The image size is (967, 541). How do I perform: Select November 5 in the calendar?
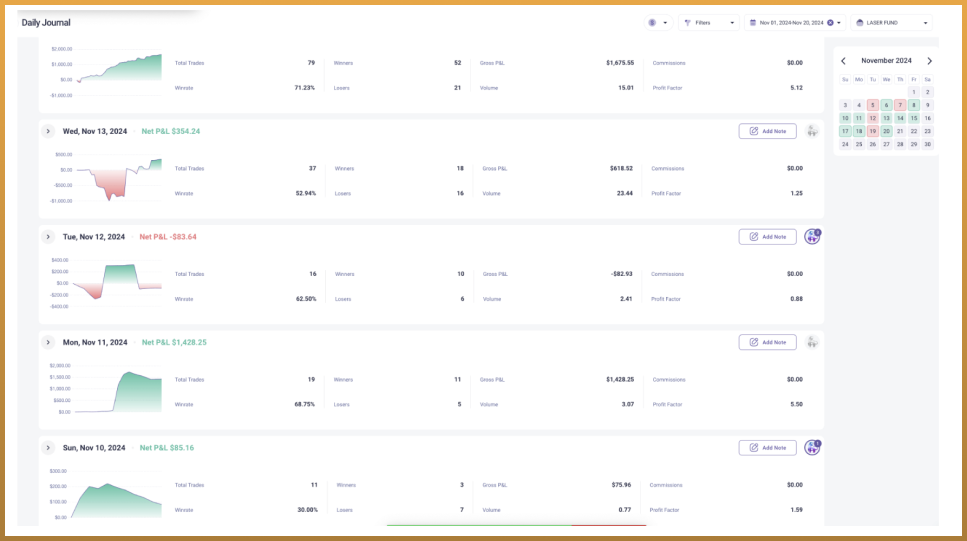point(873,105)
